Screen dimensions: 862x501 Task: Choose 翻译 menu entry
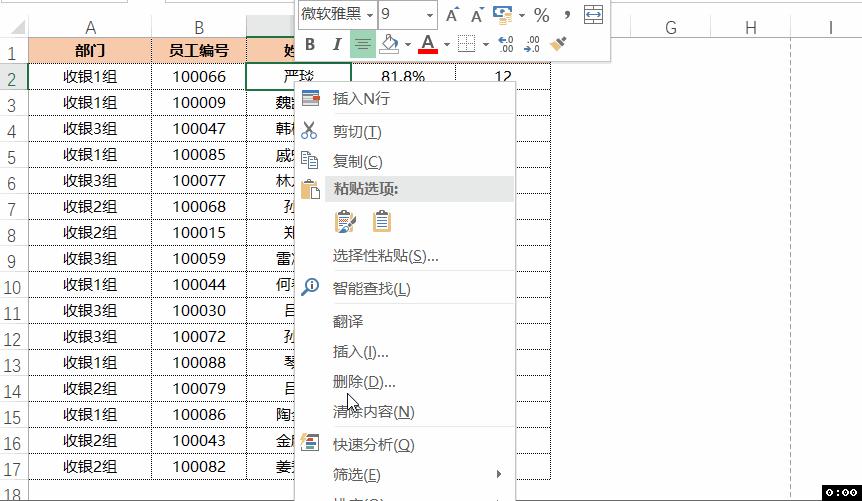(x=405, y=321)
